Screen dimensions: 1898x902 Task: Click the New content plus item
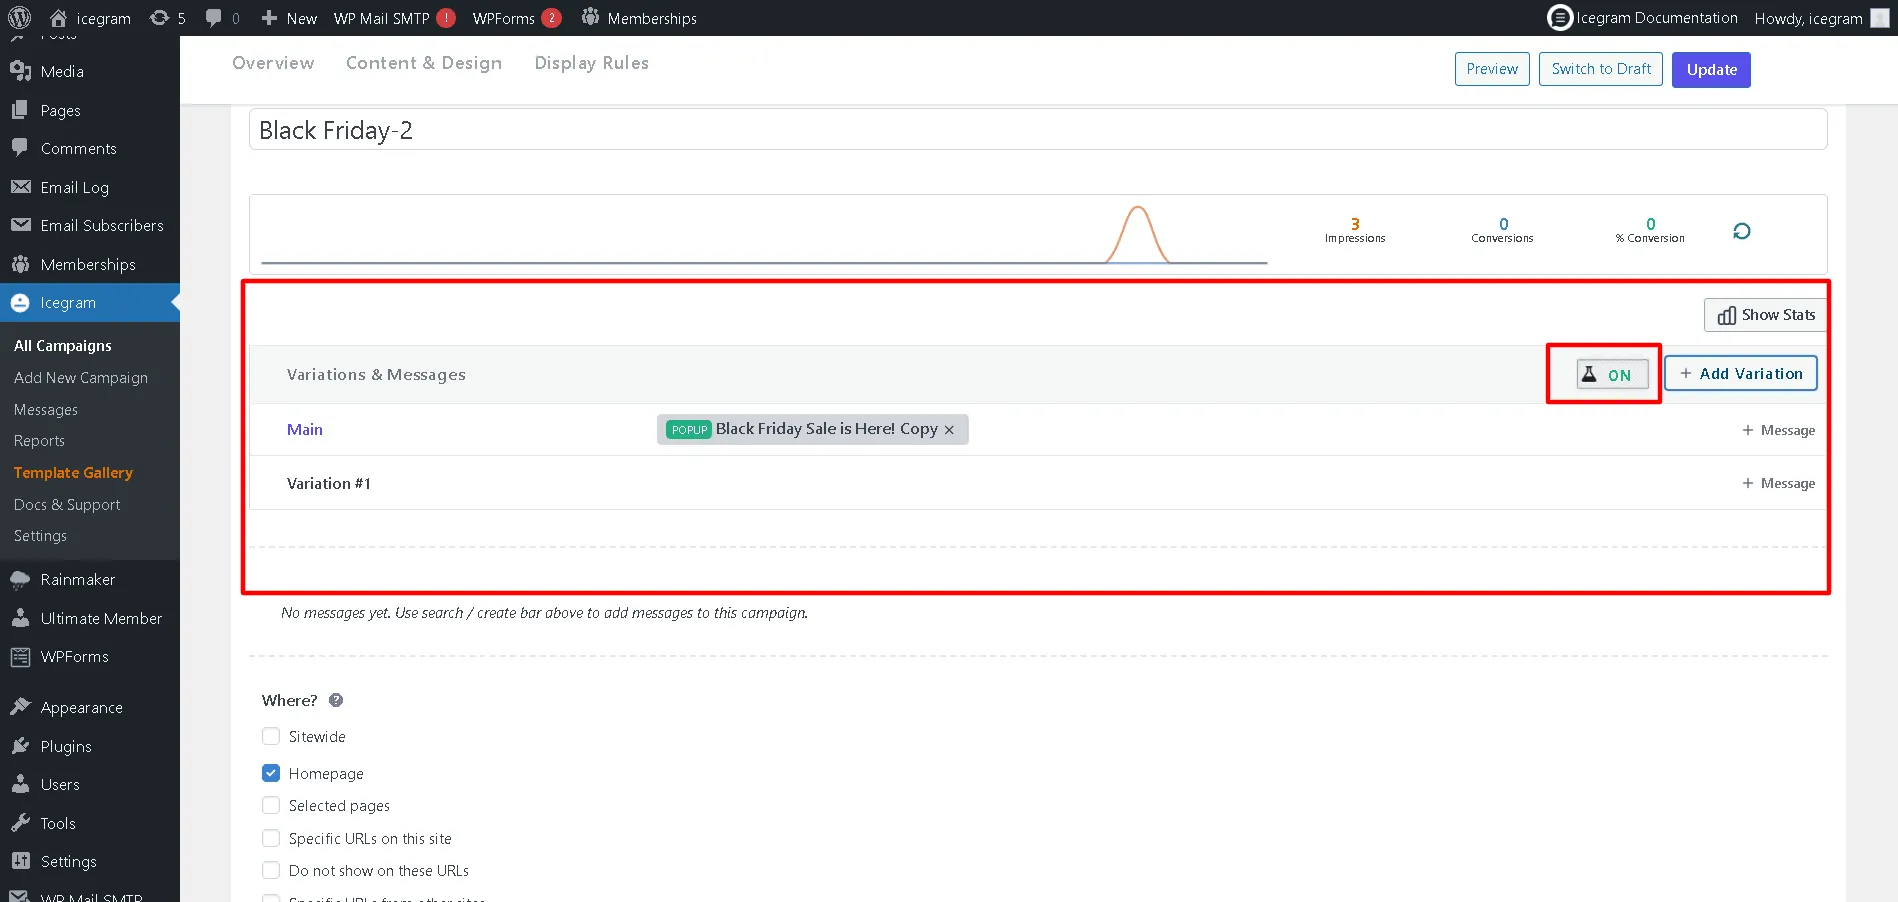point(289,18)
